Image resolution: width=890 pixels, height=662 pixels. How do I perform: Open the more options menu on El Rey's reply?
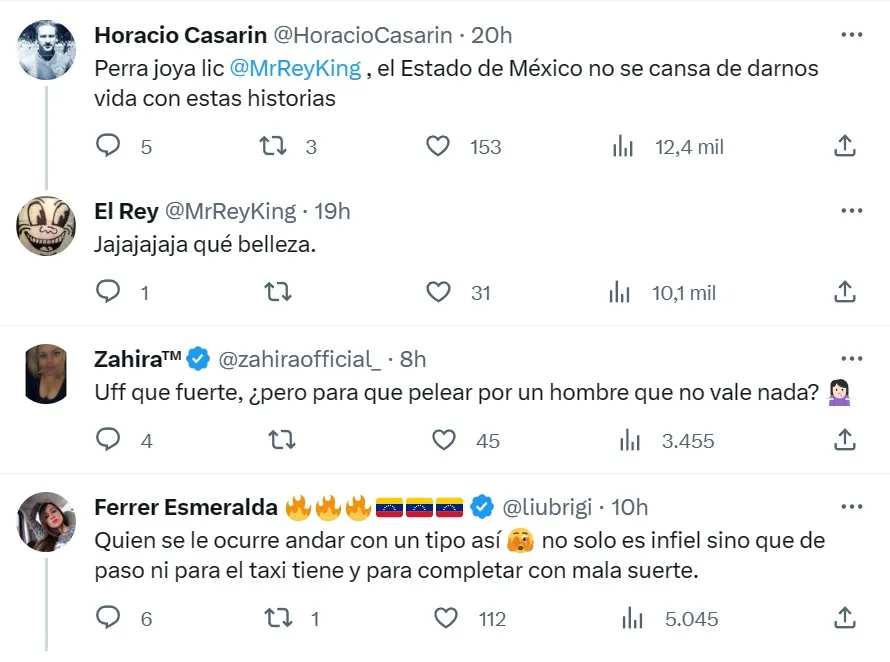click(852, 210)
